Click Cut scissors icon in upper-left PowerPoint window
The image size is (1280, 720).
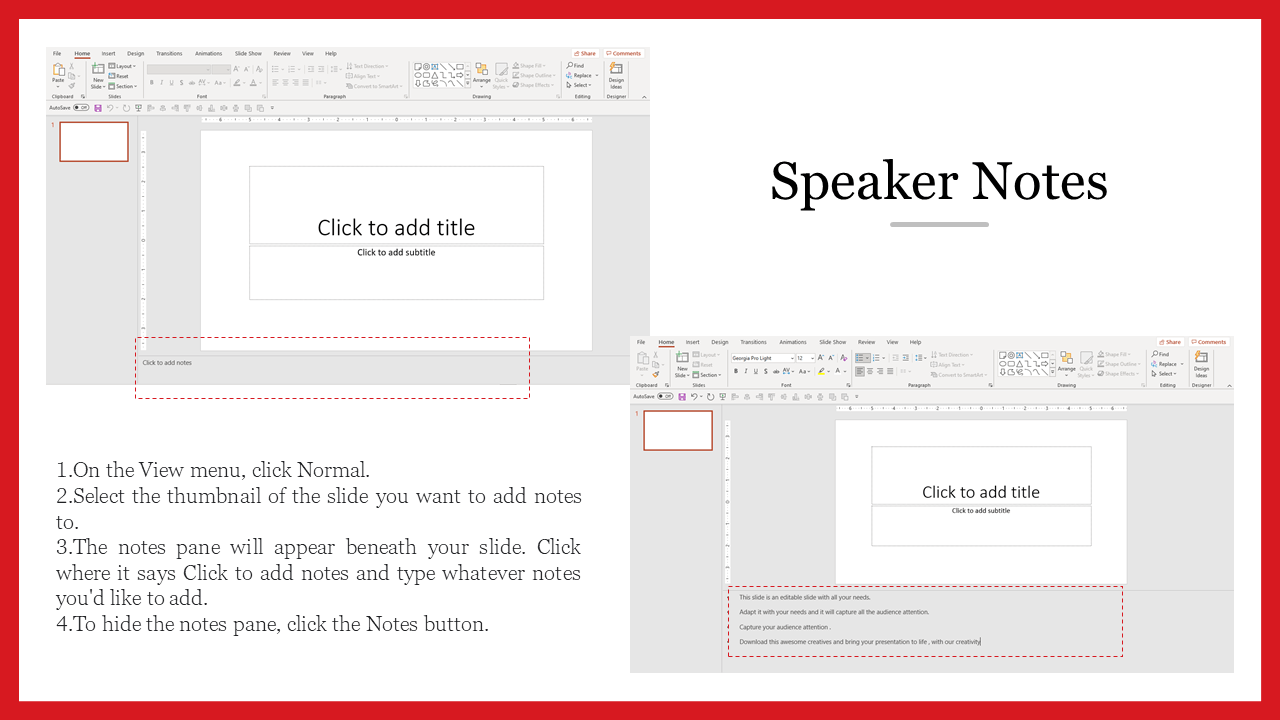pos(72,66)
